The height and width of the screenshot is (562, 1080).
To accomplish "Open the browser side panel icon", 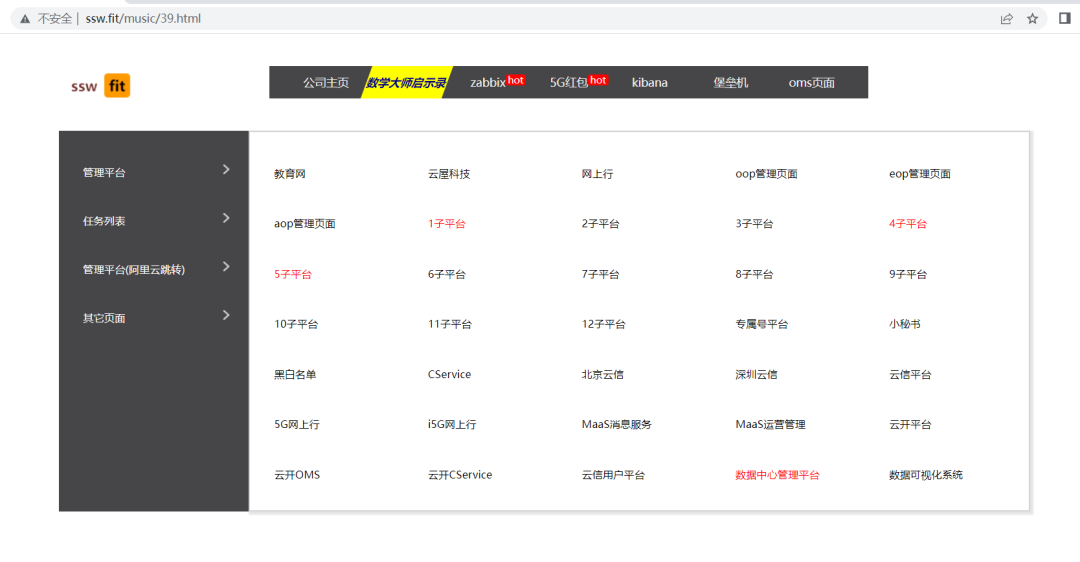I will pyautogui.click(x=1064, y=19).
